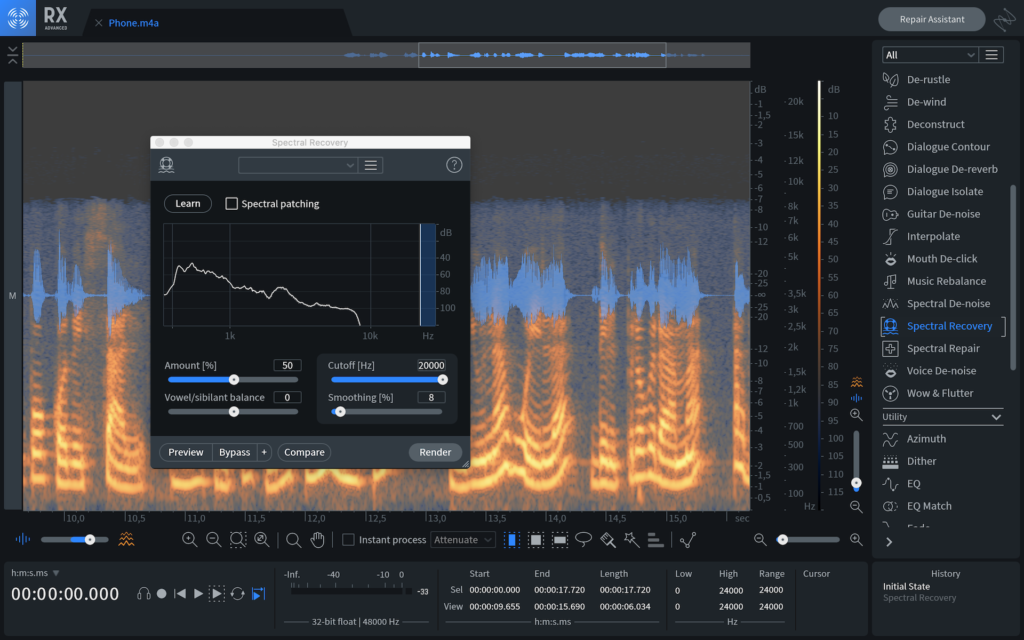Open the Spectral Recovery help icon
The width and height of the screenshot is (1024, 640).
tap(454, 165)
